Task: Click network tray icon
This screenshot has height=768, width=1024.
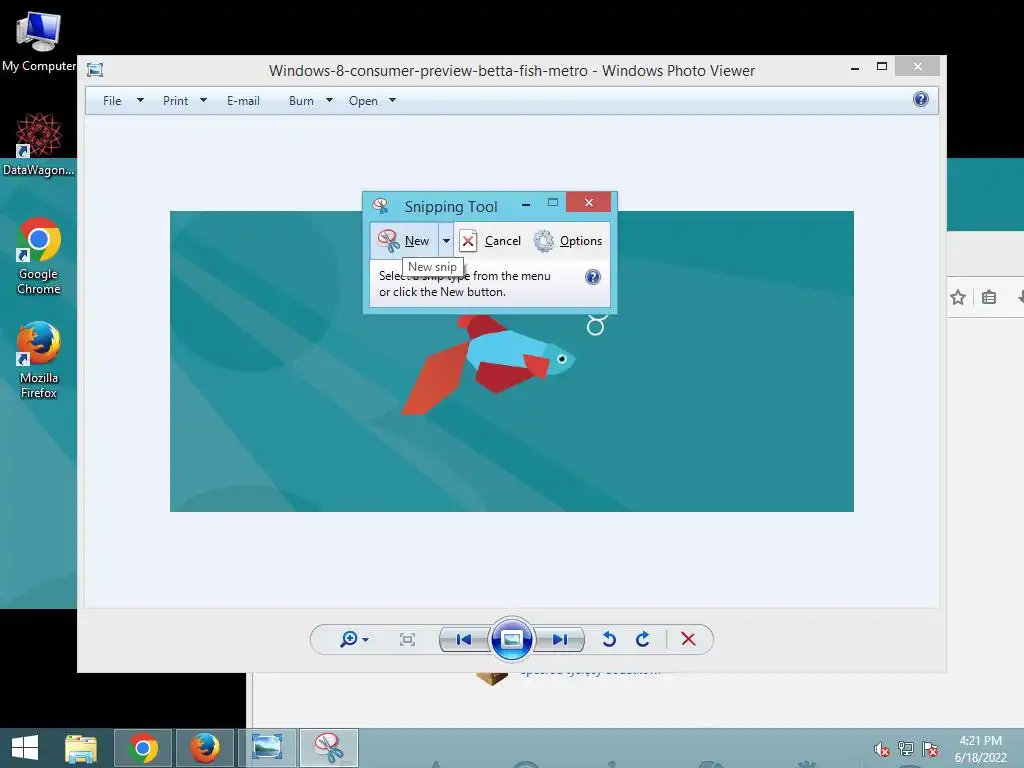Action: tap(906, 749)
